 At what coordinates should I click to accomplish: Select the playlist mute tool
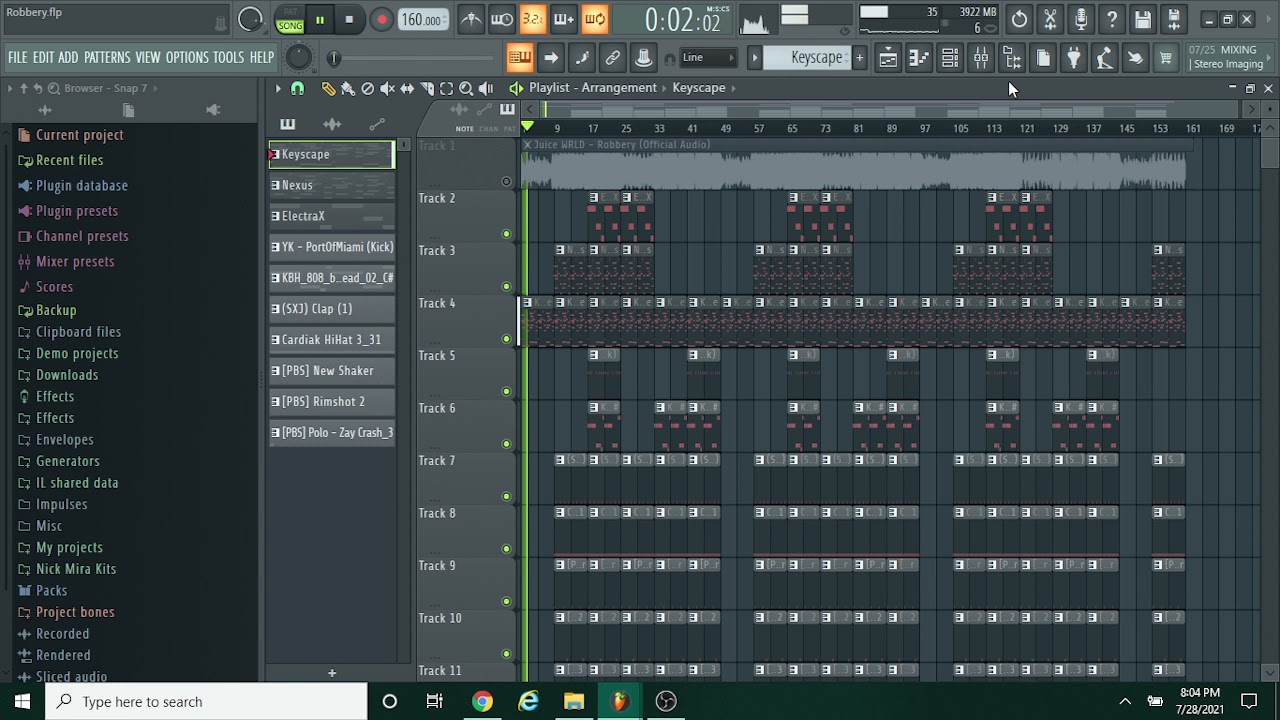point(387,88)
